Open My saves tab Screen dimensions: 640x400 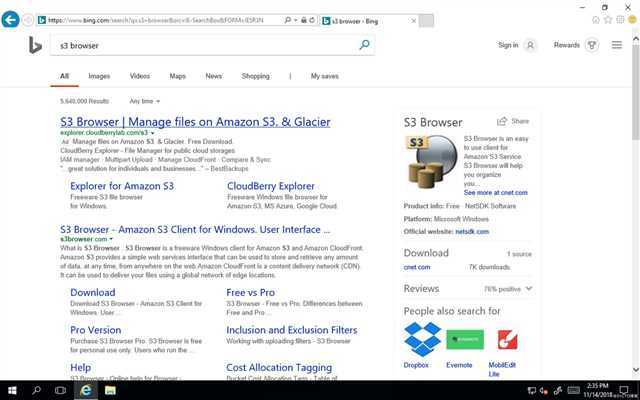pos(324,76)
